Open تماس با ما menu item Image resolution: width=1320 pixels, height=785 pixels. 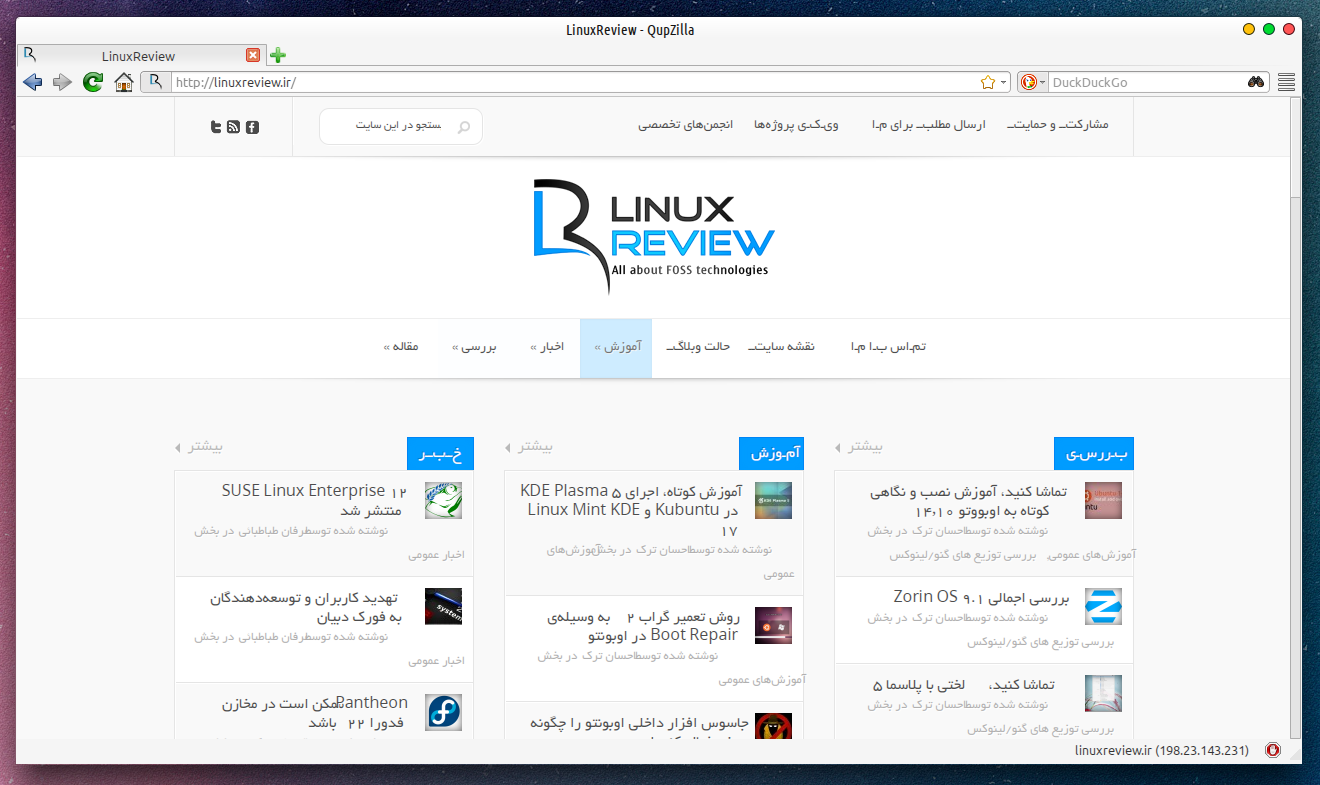pos(888,347)
